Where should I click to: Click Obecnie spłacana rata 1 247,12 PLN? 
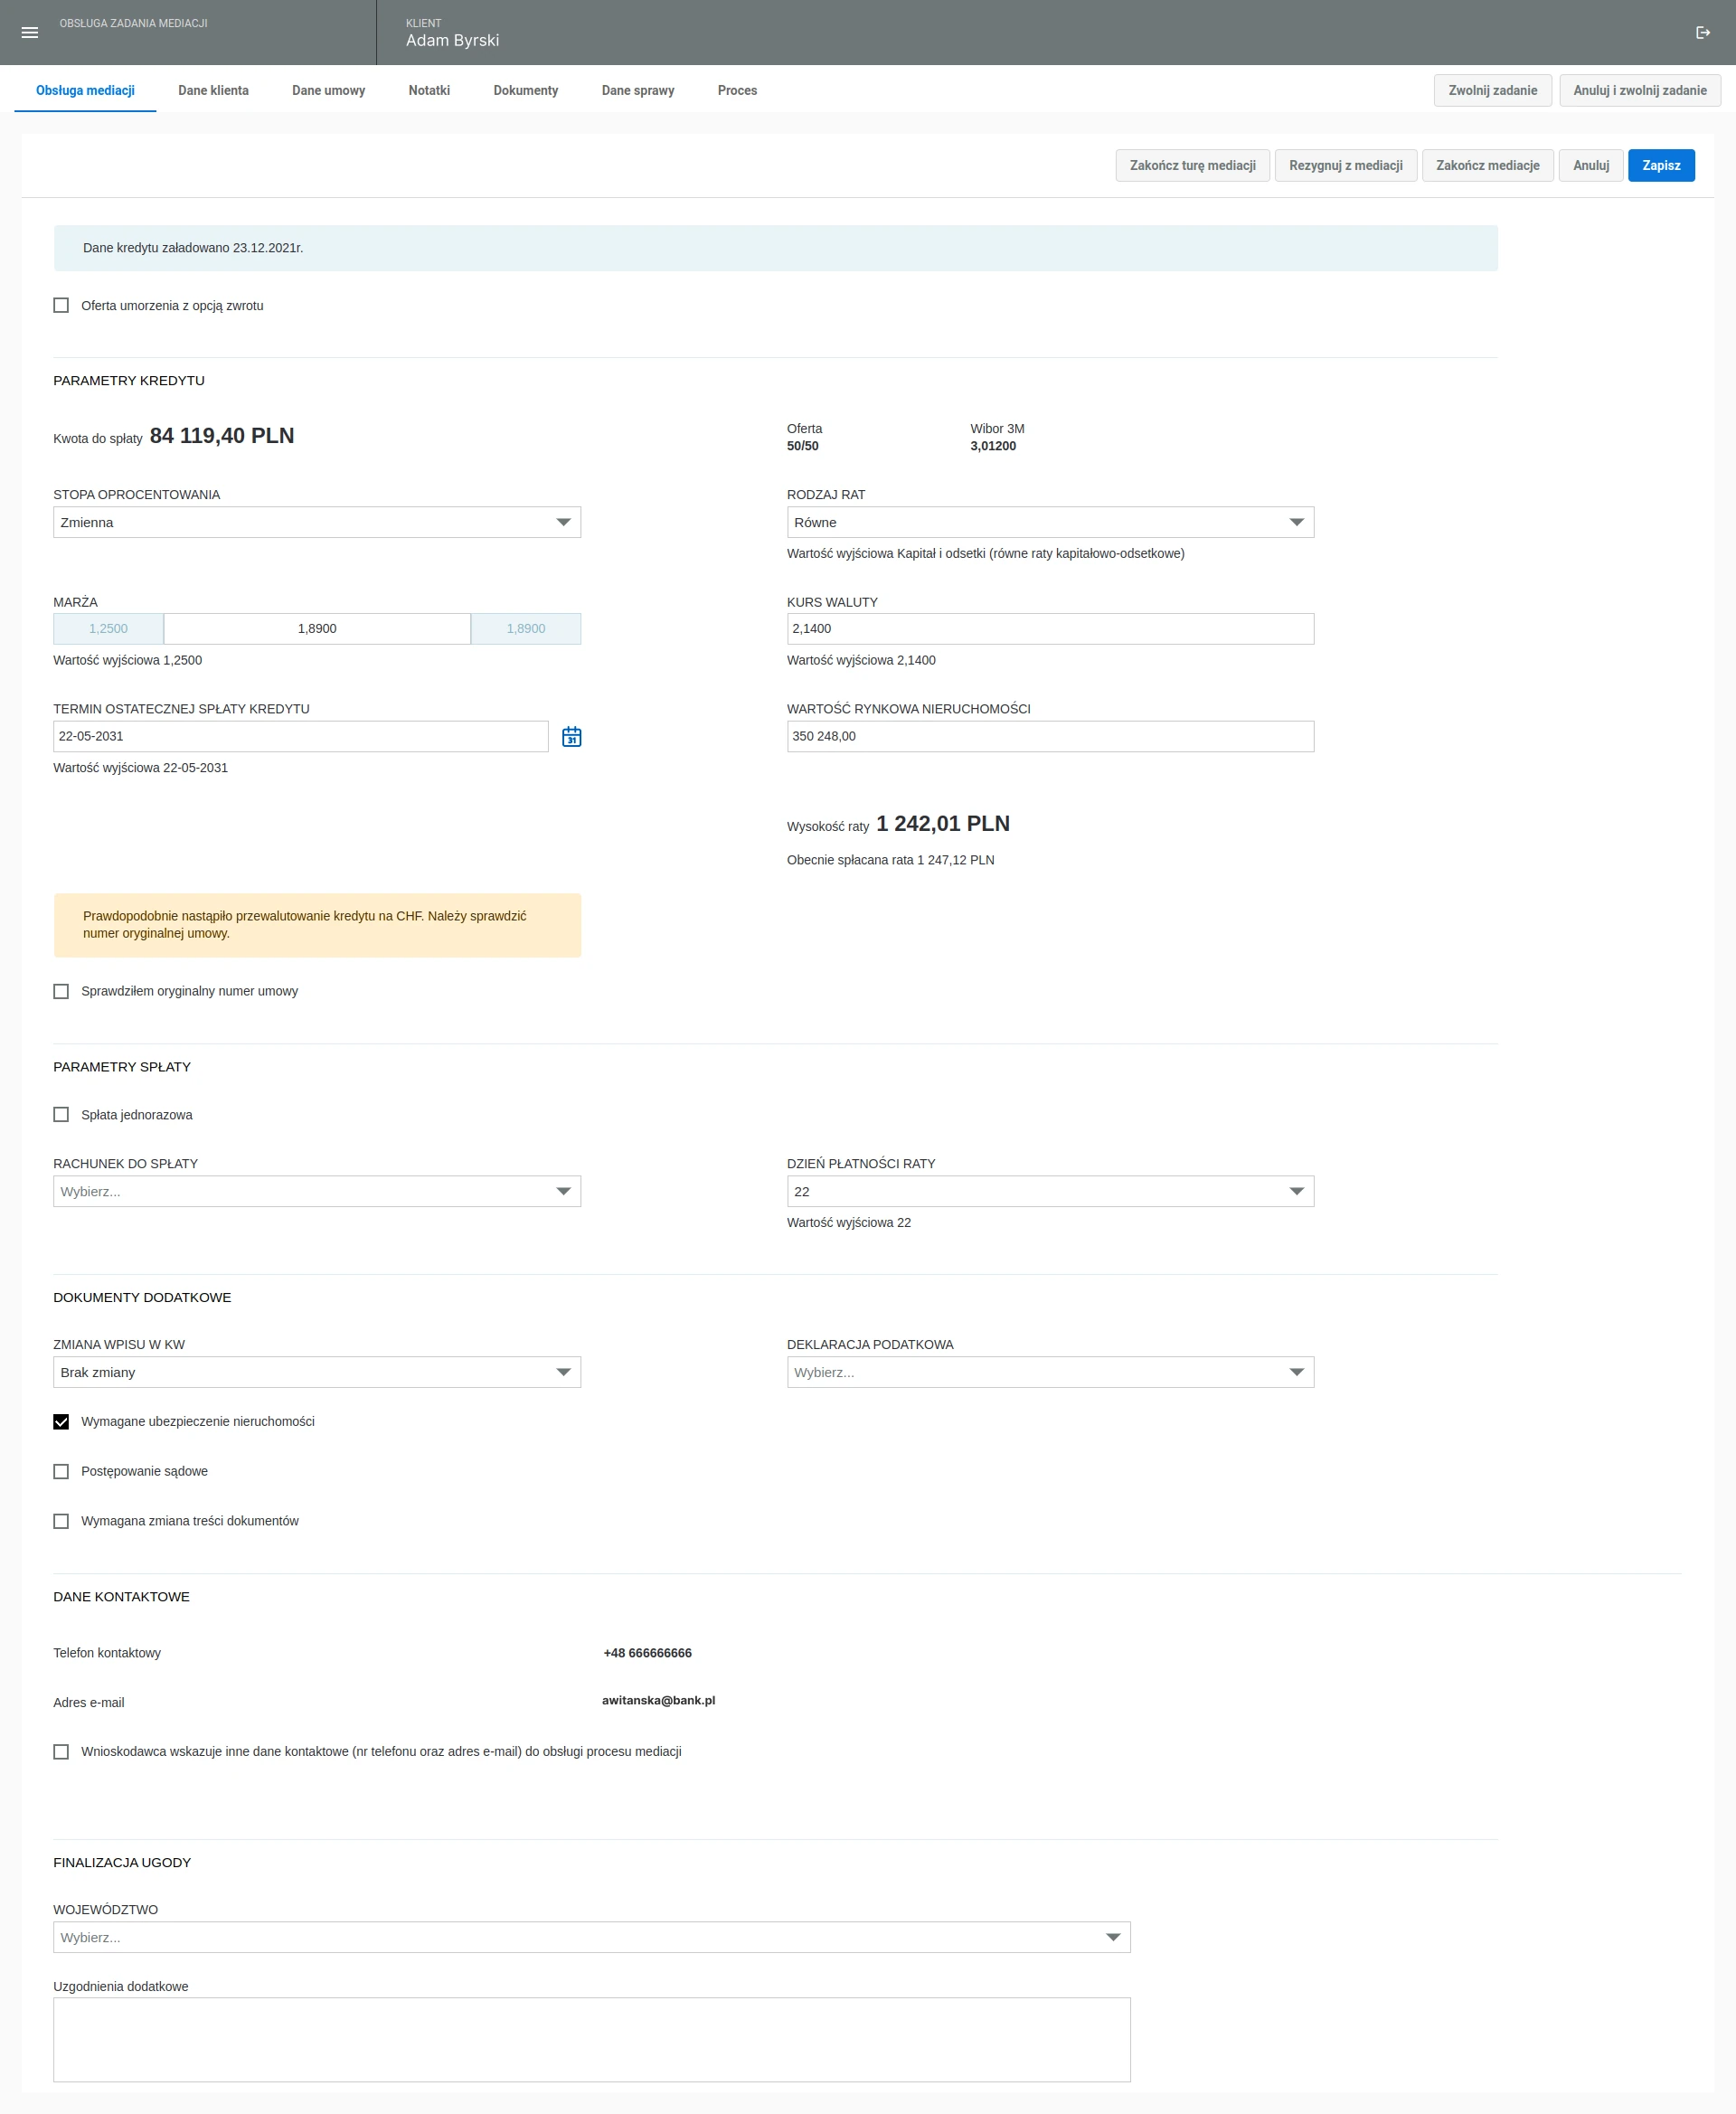coord(890,860)
